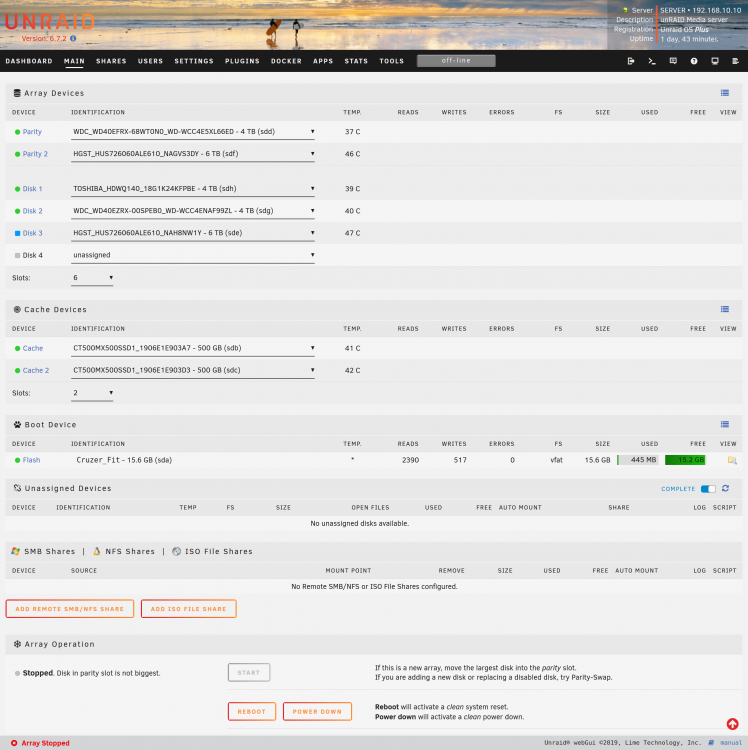Screen dimensions: 748x750
Task: Click the back-to-top red arrow icon
Action: coord(732,724)
